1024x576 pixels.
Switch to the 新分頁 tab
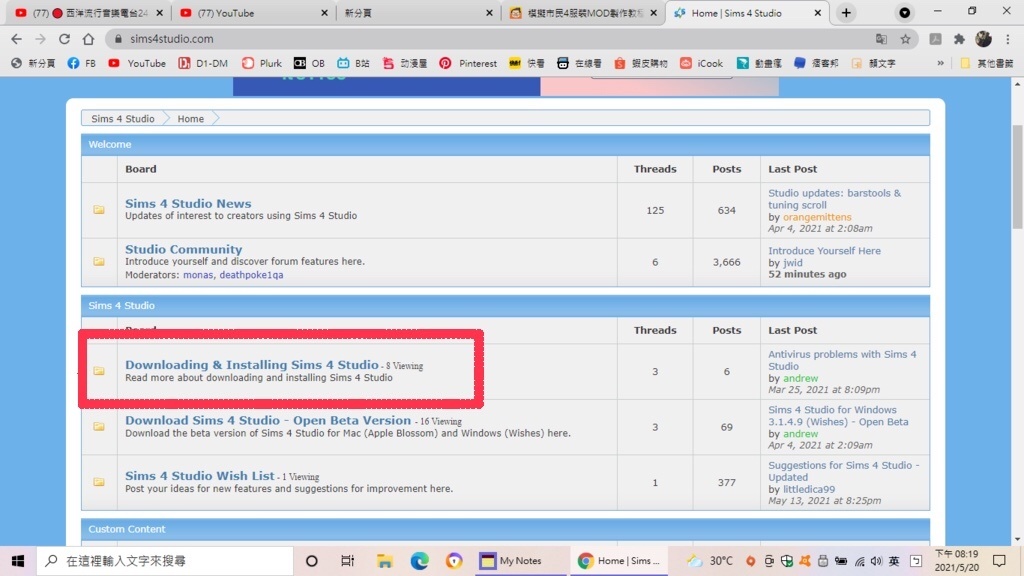[x=418, y=13]
